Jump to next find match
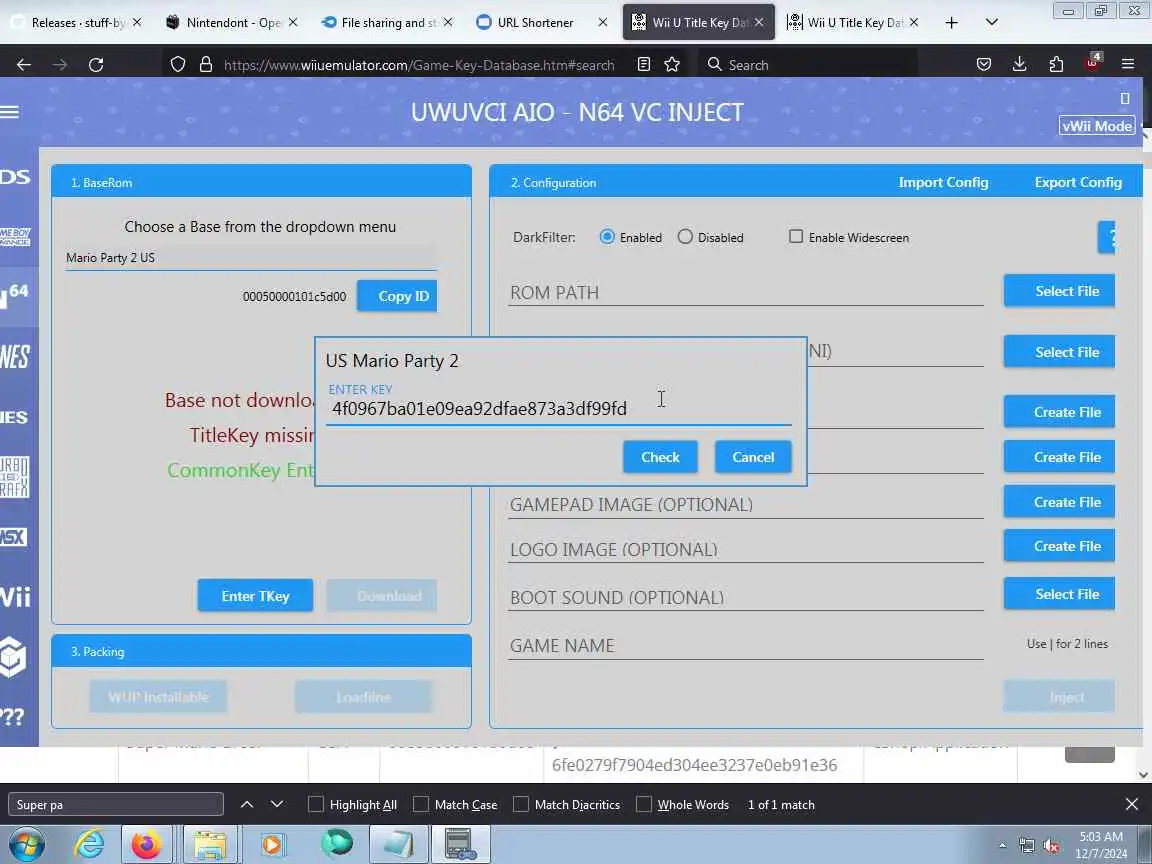Viewport: 1152px width, 864px height. [x=277, y=804]
